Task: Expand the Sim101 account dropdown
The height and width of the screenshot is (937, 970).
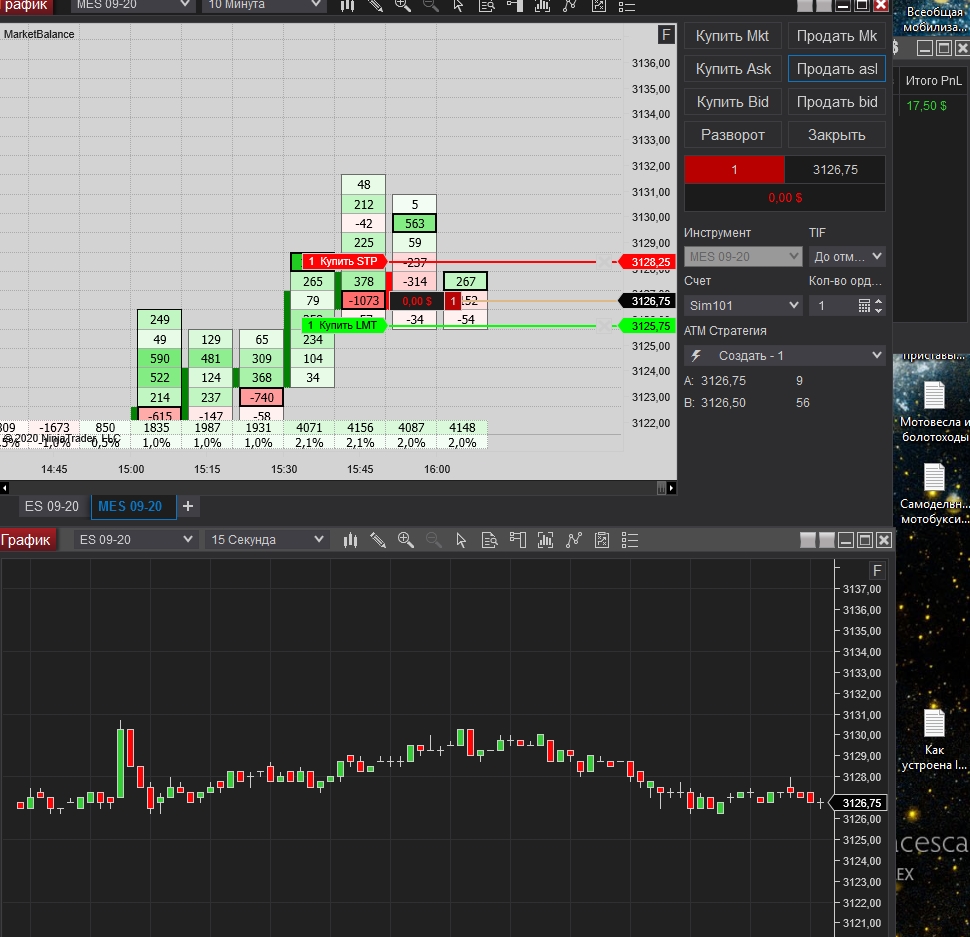Action: point(743,306)
